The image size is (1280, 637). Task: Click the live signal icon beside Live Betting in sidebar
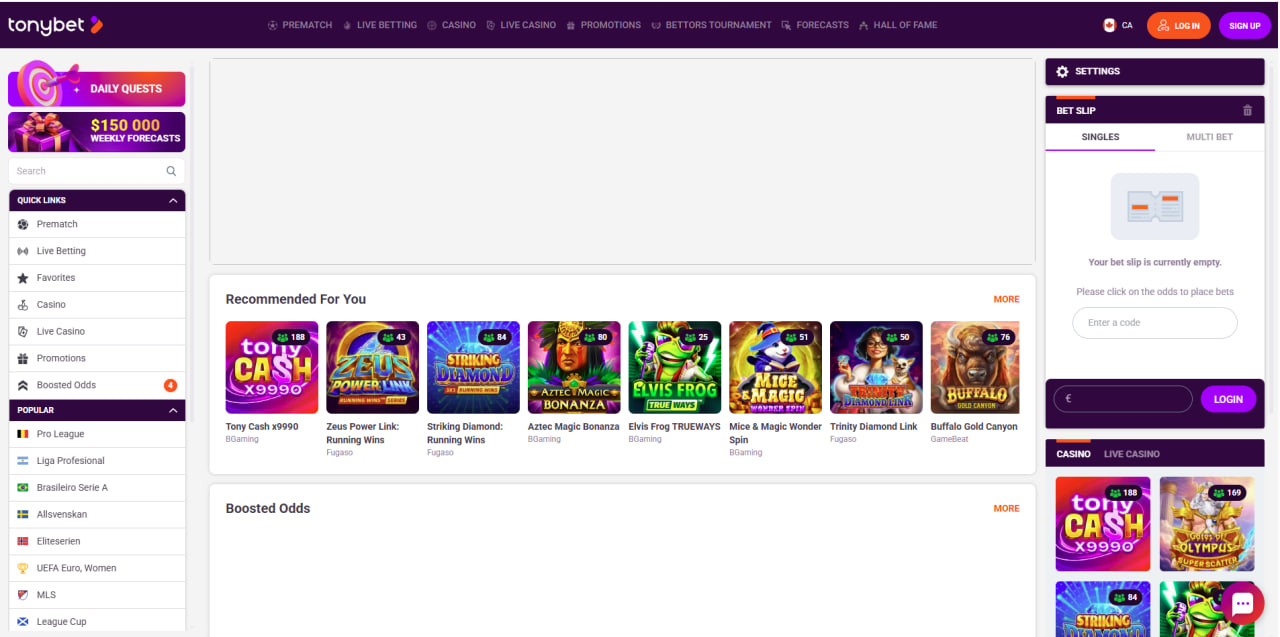click(23, 251)
